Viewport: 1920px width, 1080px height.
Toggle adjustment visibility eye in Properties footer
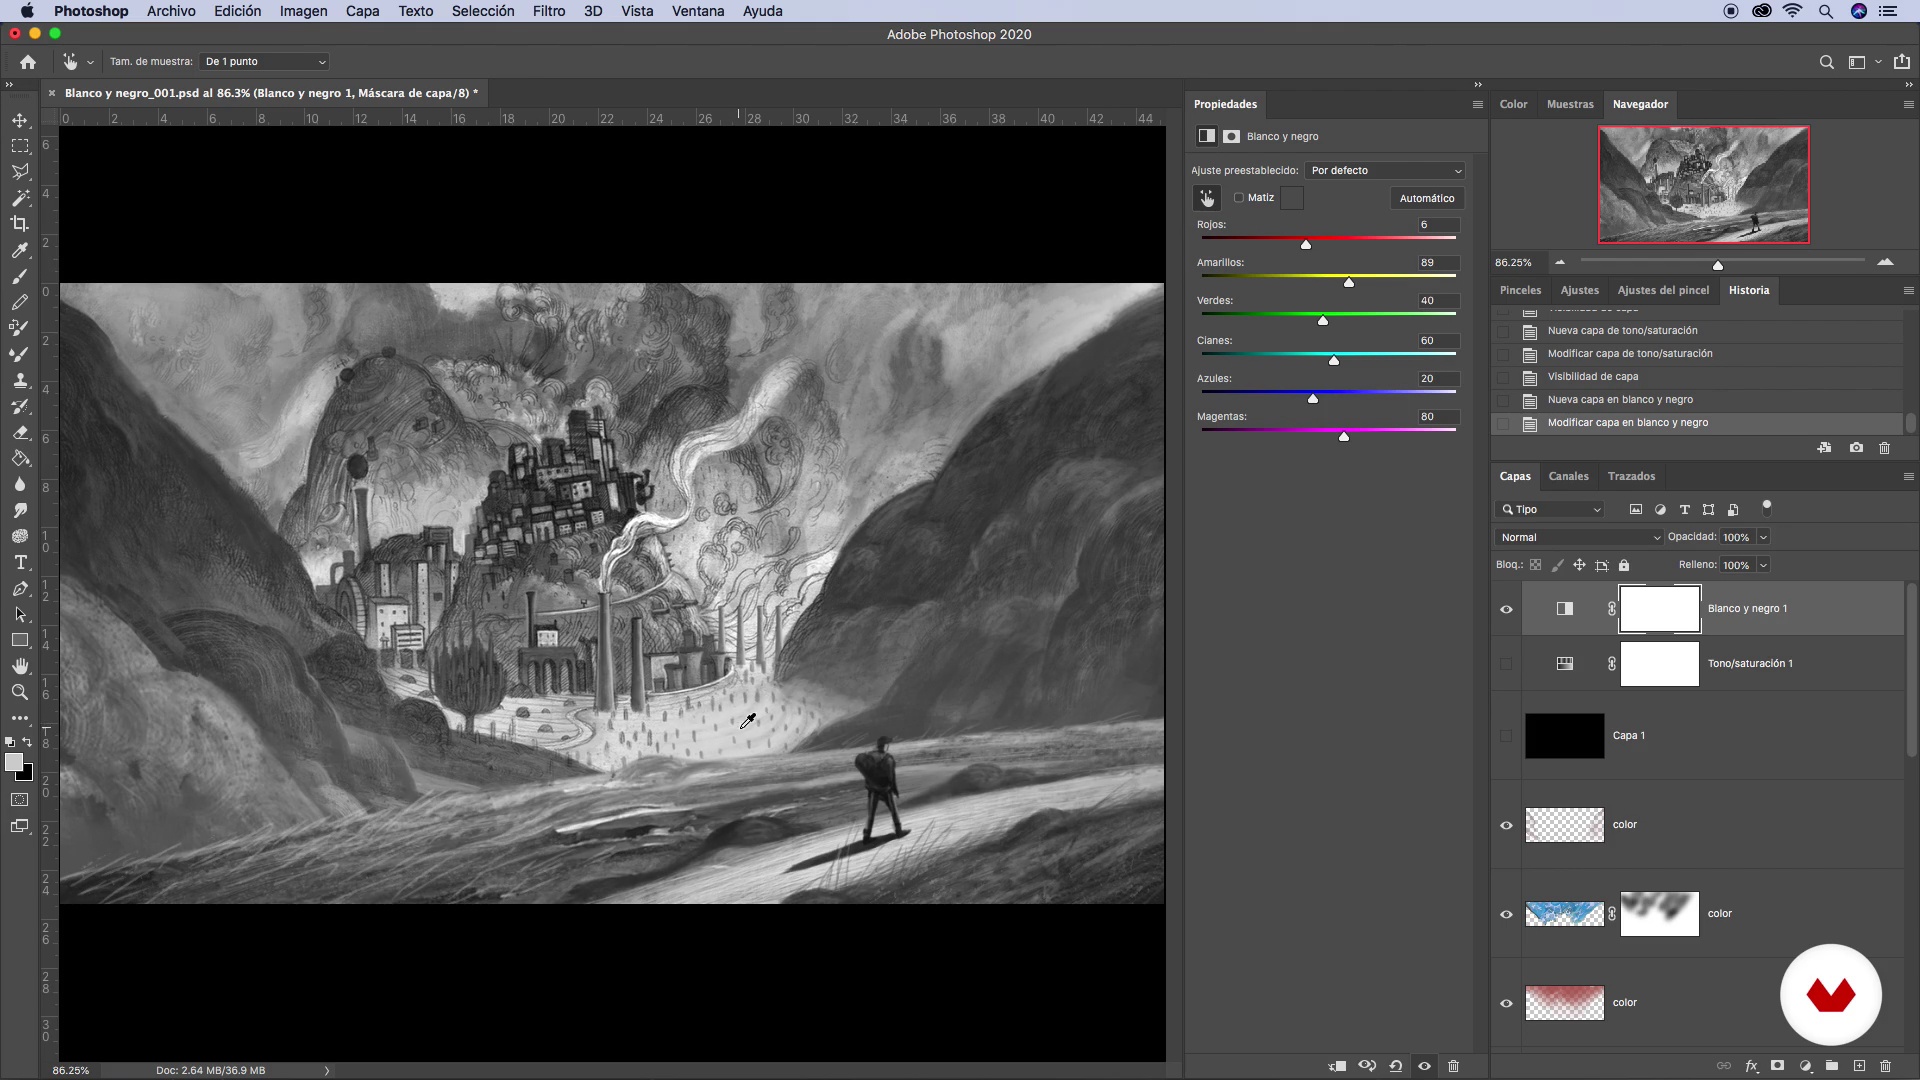1425,1066
